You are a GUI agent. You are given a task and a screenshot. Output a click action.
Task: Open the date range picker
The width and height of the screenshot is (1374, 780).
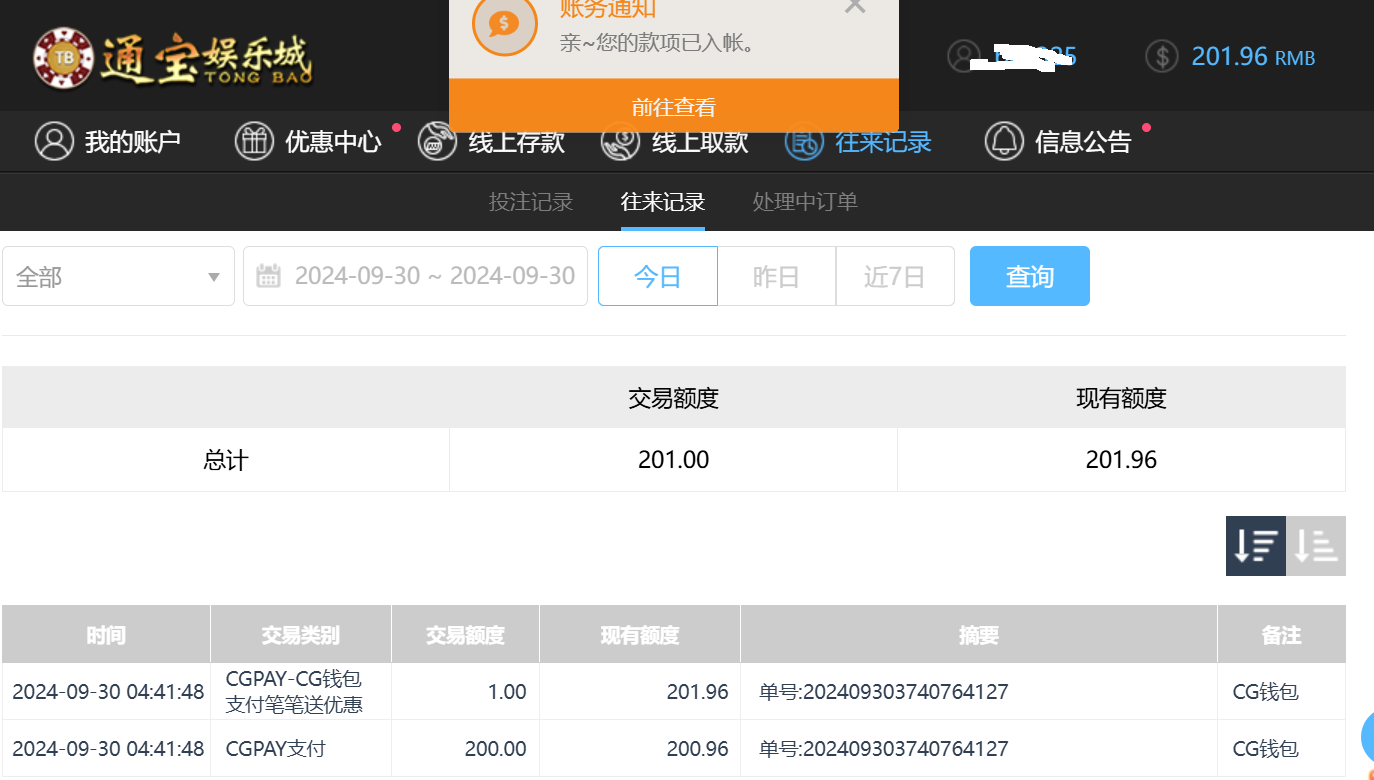point(434,276)
